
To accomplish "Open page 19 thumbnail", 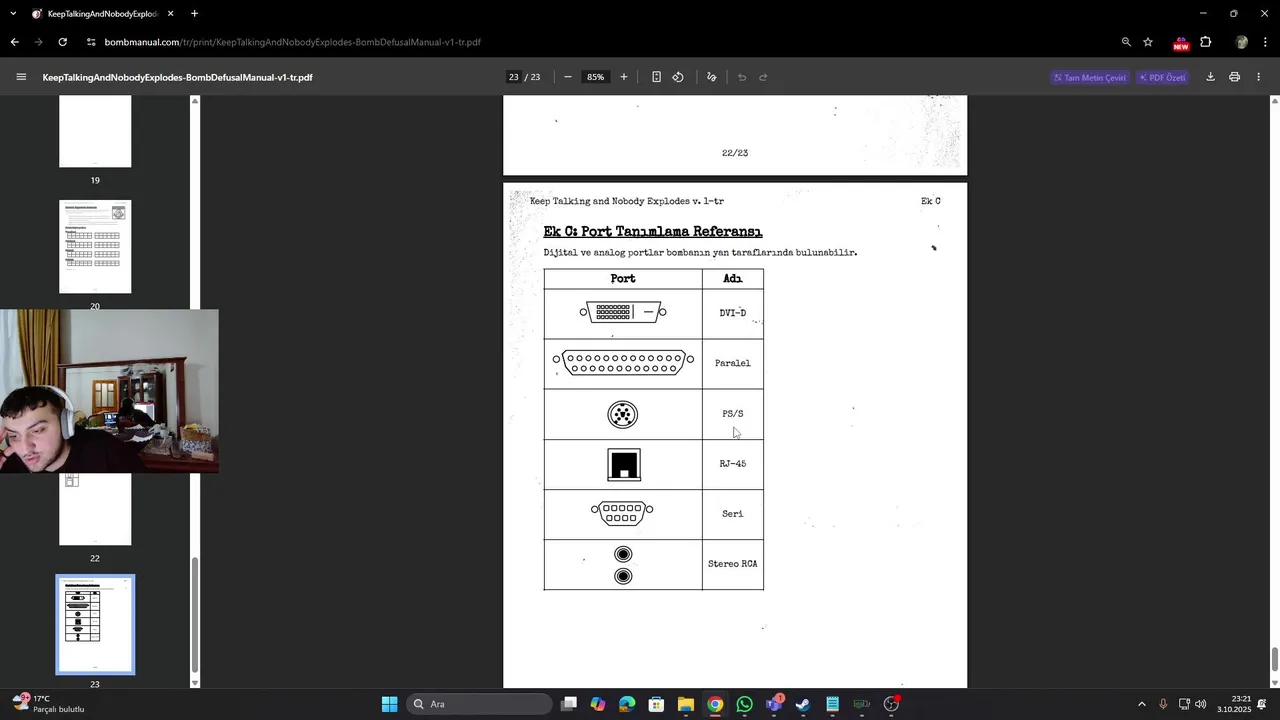I will point(95,131).
